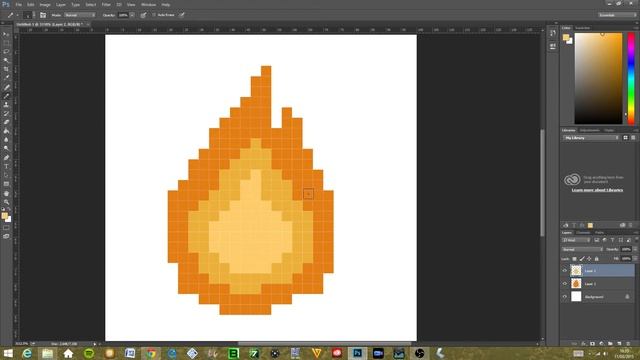640x360 pixels.
Task: Open the Image menu
Action: [45, 4]
